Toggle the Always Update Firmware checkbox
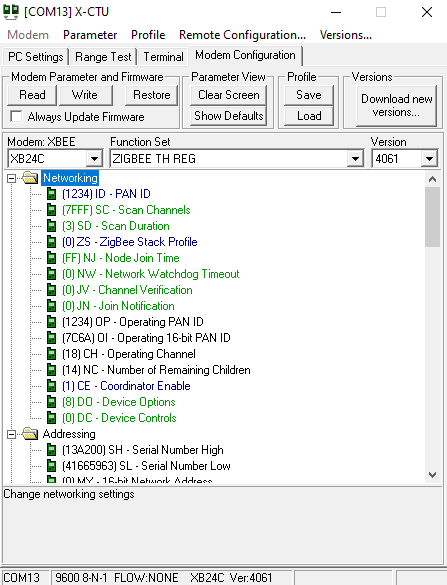This screenshot has height=585, width=447. pyautogui.click(x=16, y=116)
